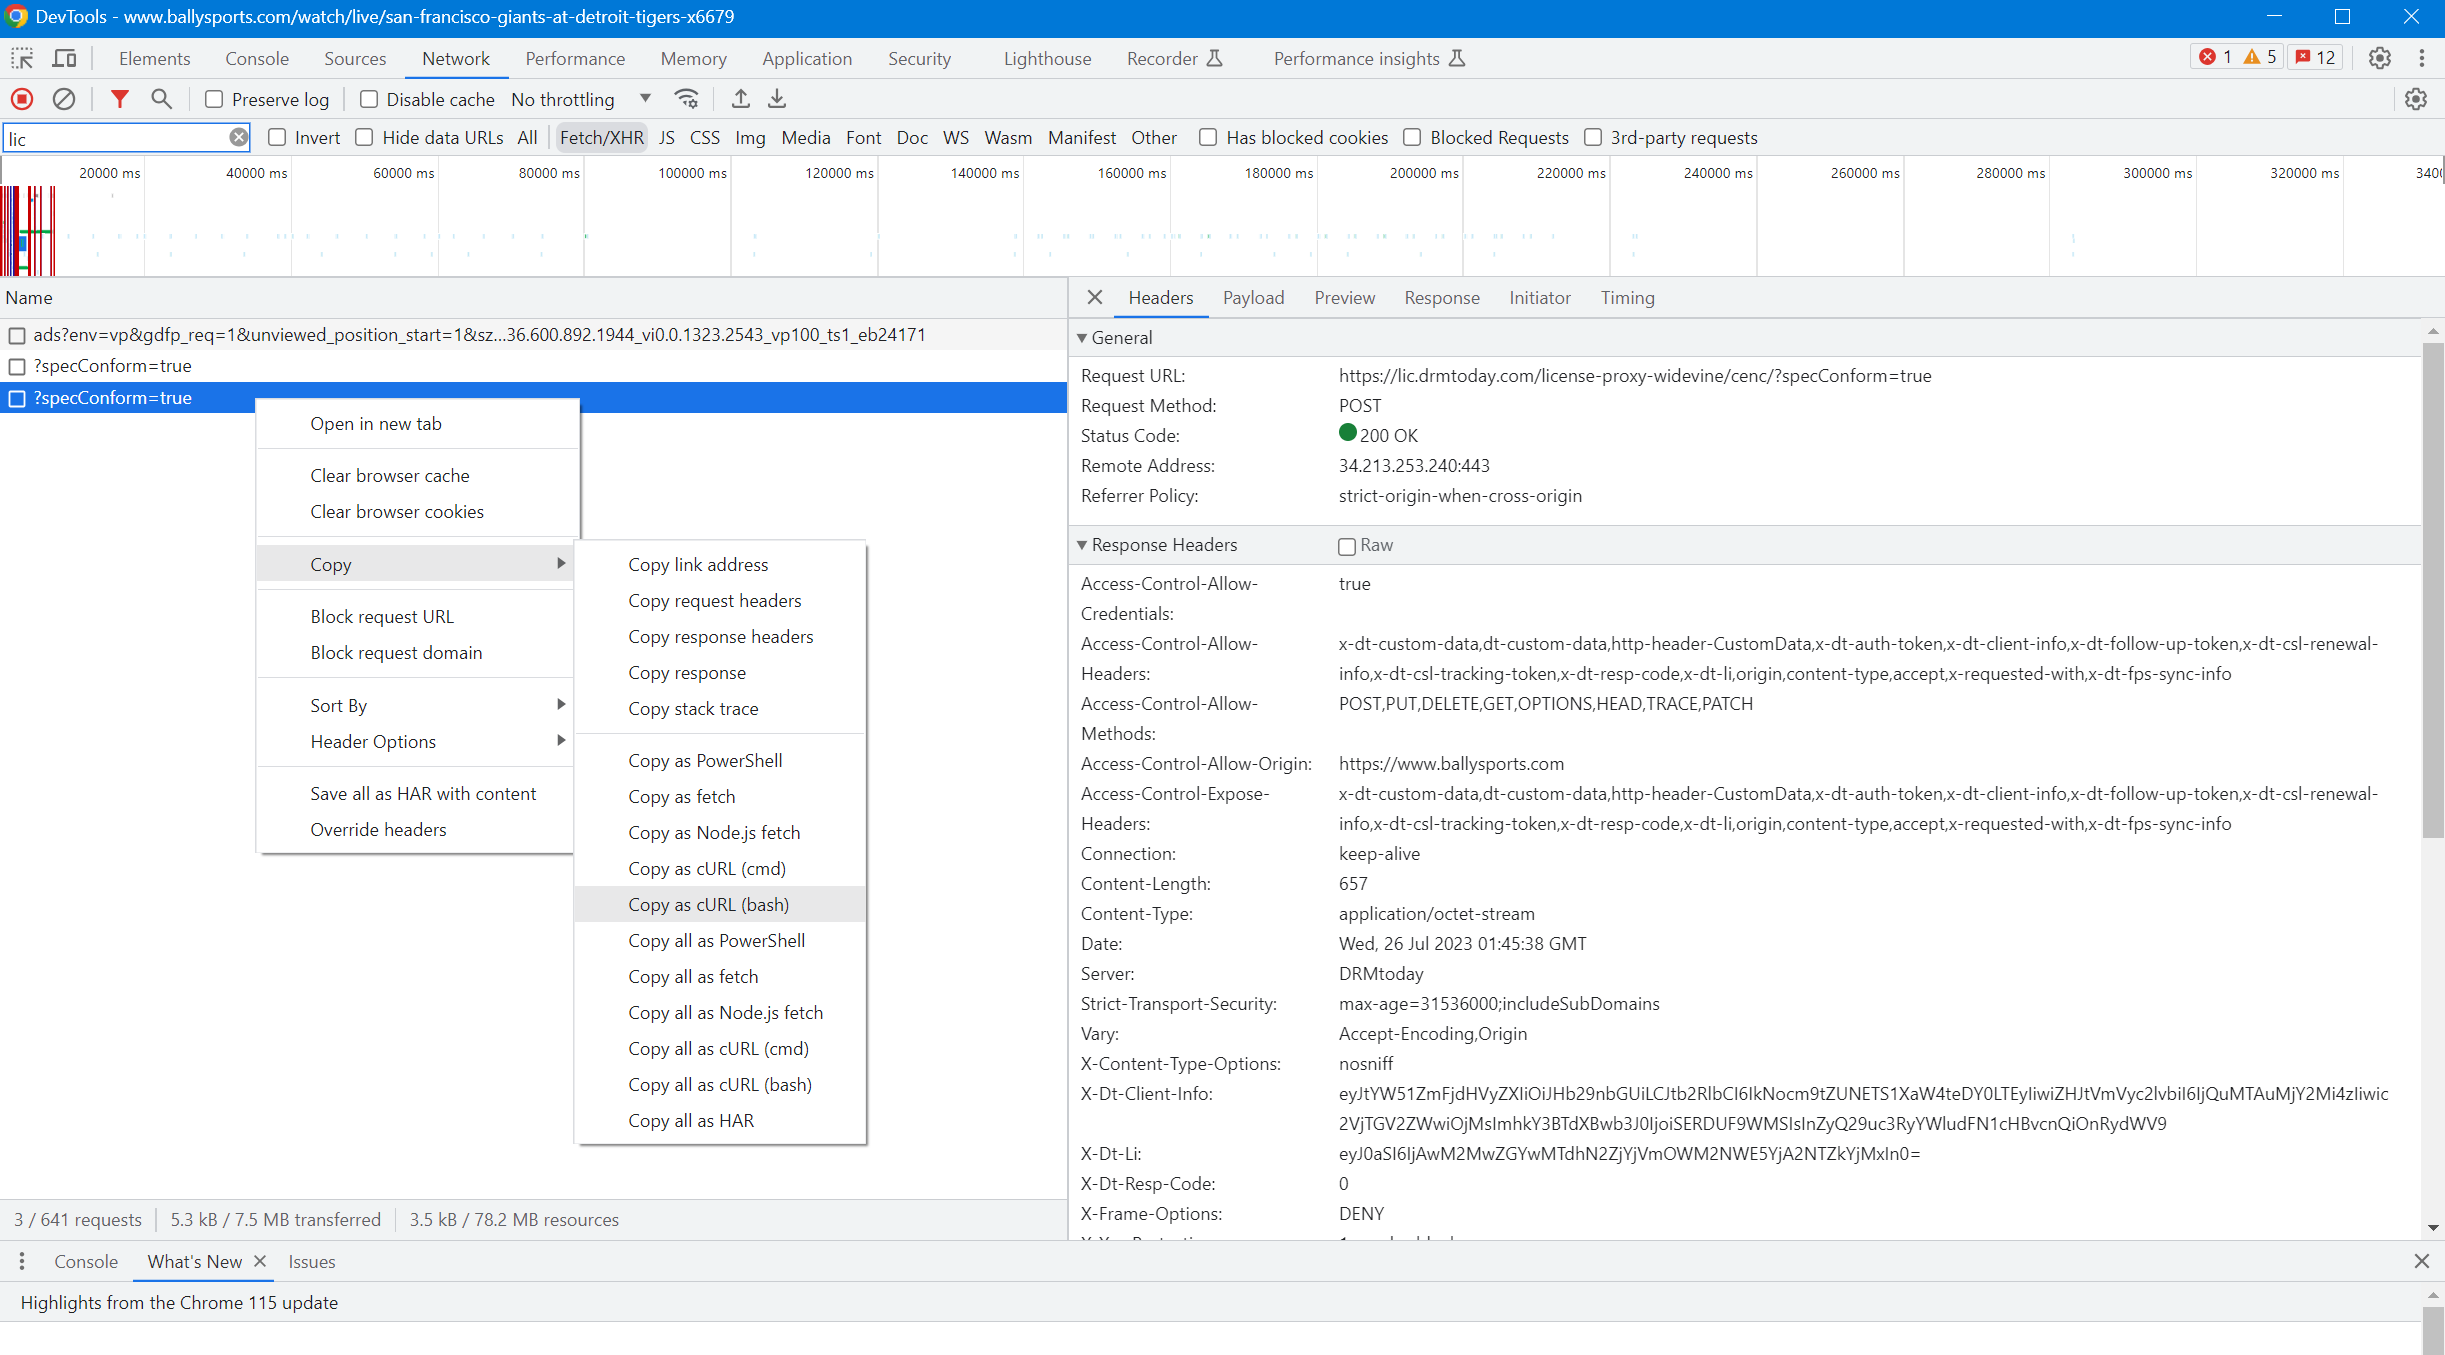This screenshot has width=2445, height=1355.
Task: Tick the Raw response headers checkbox
Action: [1347, 546]
